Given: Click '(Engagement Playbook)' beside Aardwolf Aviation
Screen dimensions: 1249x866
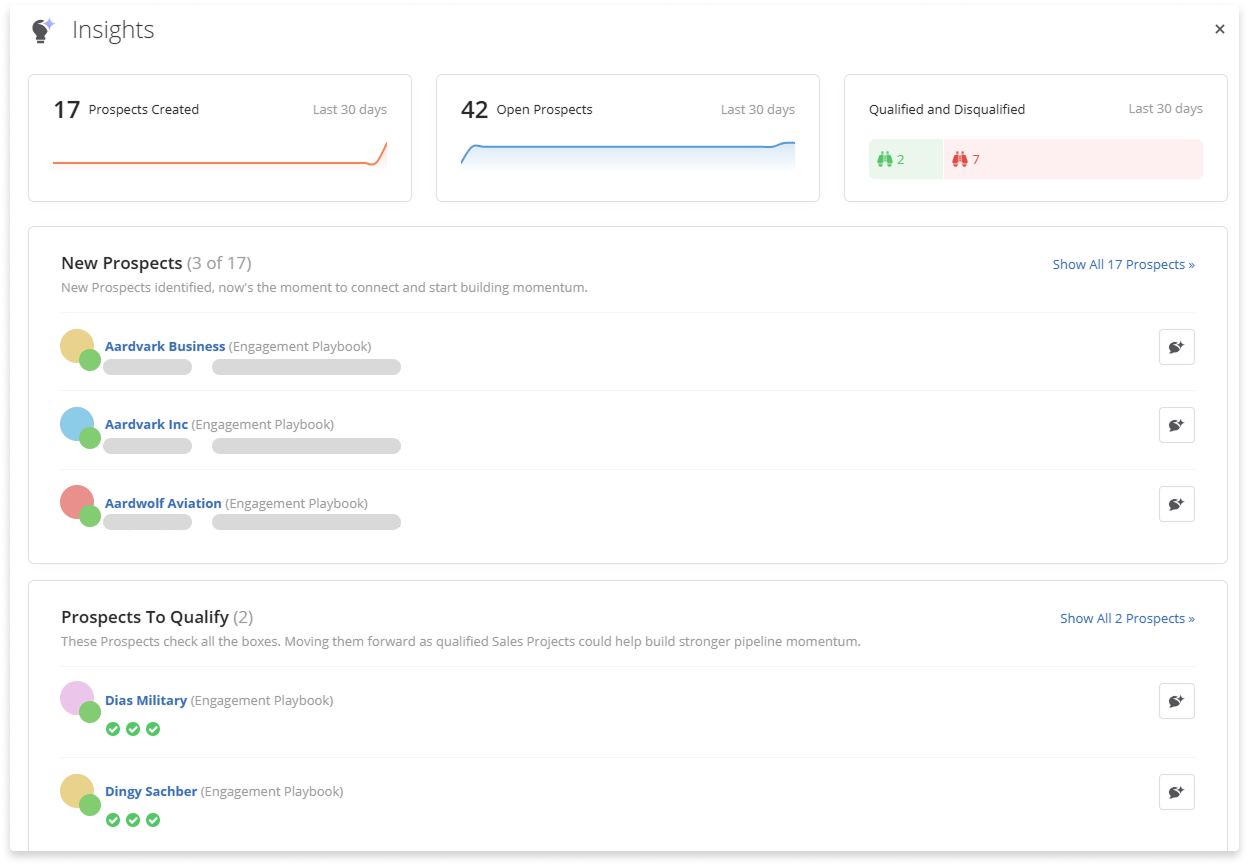Looking at the screenshot, I should [x=297, y=503].
